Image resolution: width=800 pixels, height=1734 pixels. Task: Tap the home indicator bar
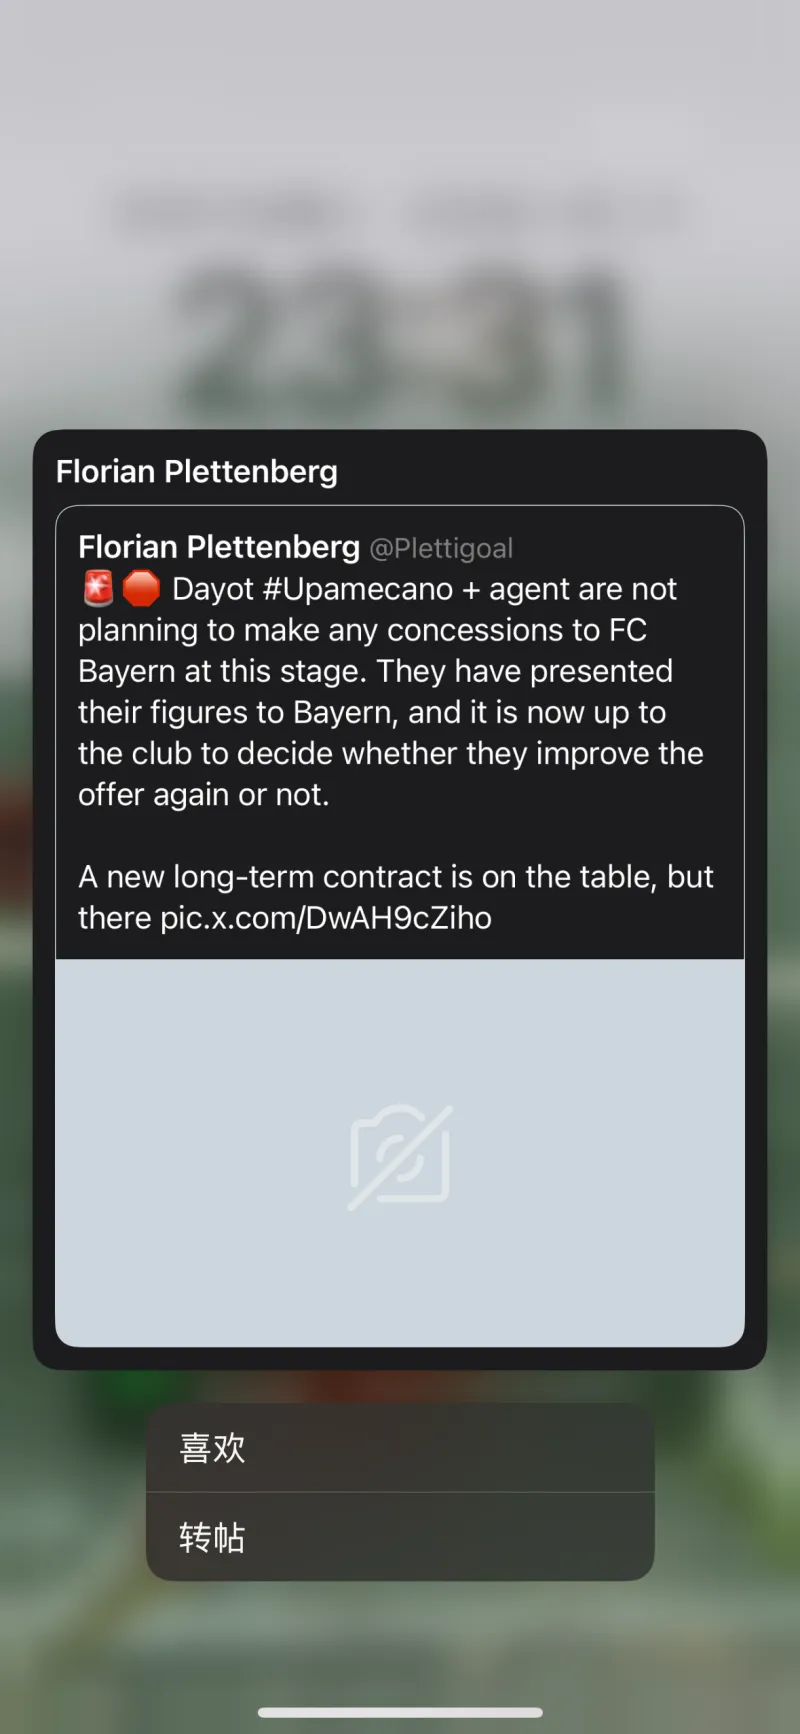pyautogui.click(x=400, y=1713)
